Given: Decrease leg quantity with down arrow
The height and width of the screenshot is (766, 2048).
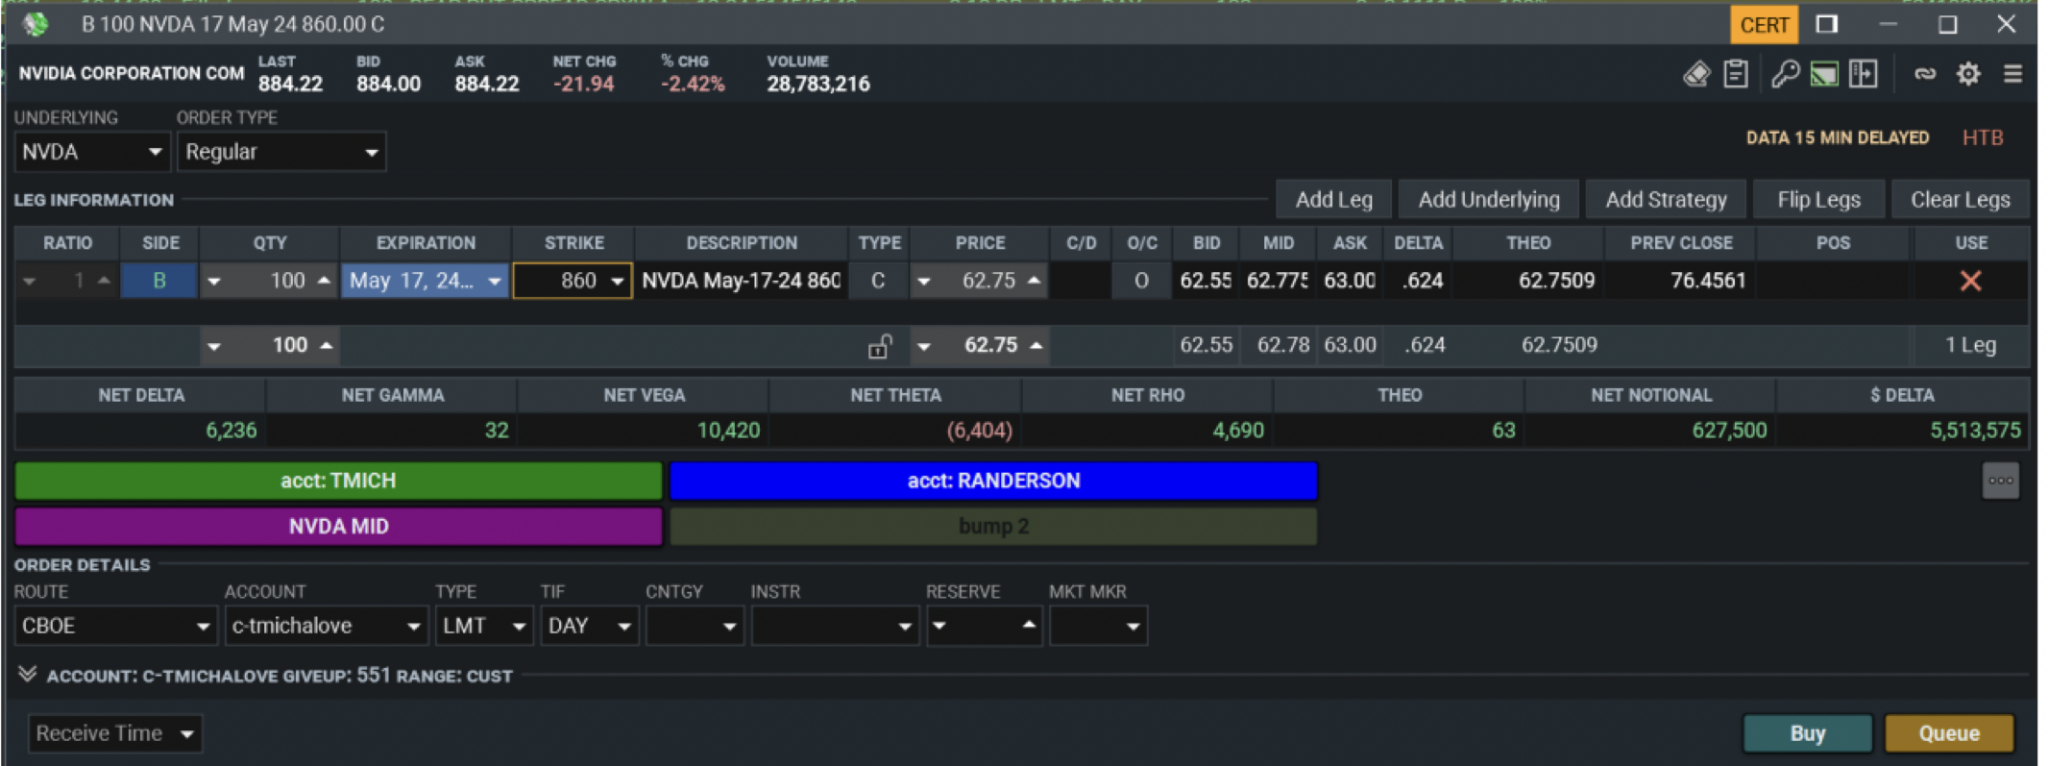Looking at the screenshot, I should point(214,282).
